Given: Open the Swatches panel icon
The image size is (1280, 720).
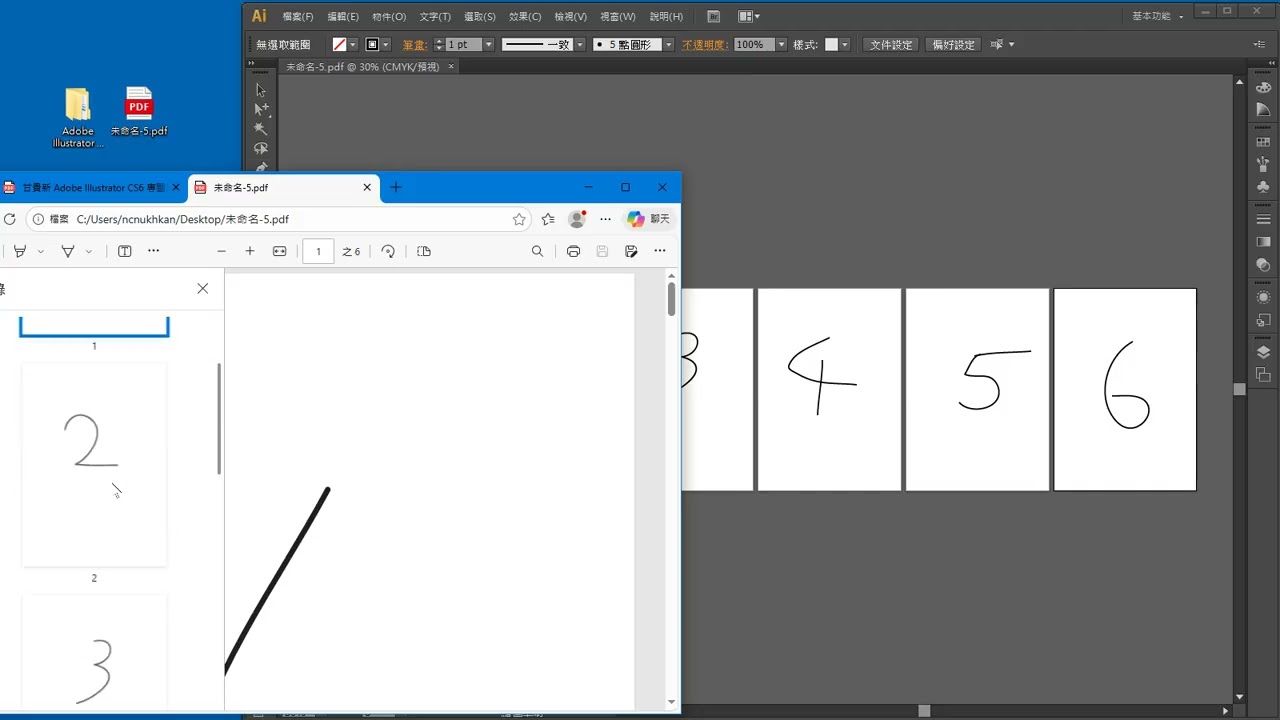Looking at the screenshot, I should 1263,142.
